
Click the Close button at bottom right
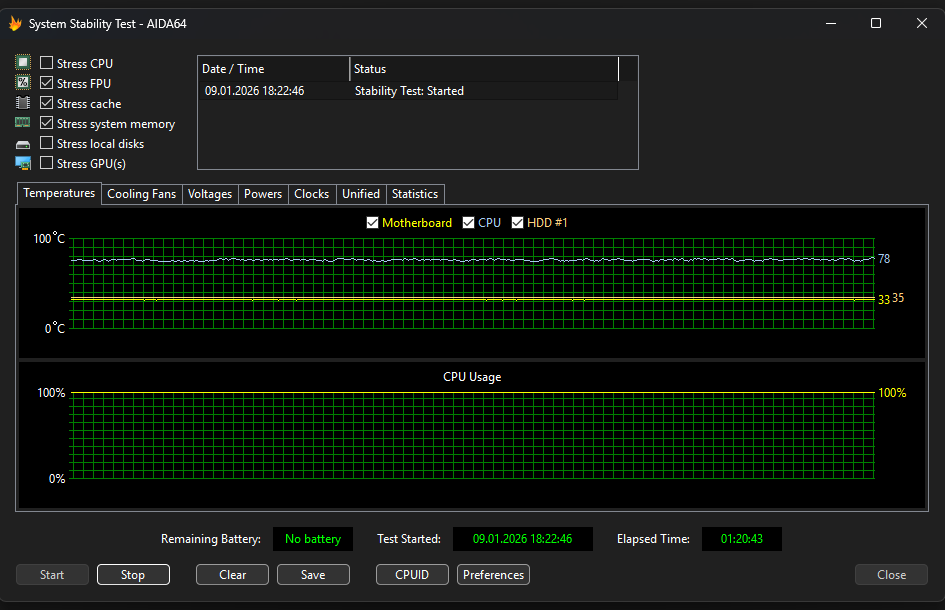coord(891,574)
